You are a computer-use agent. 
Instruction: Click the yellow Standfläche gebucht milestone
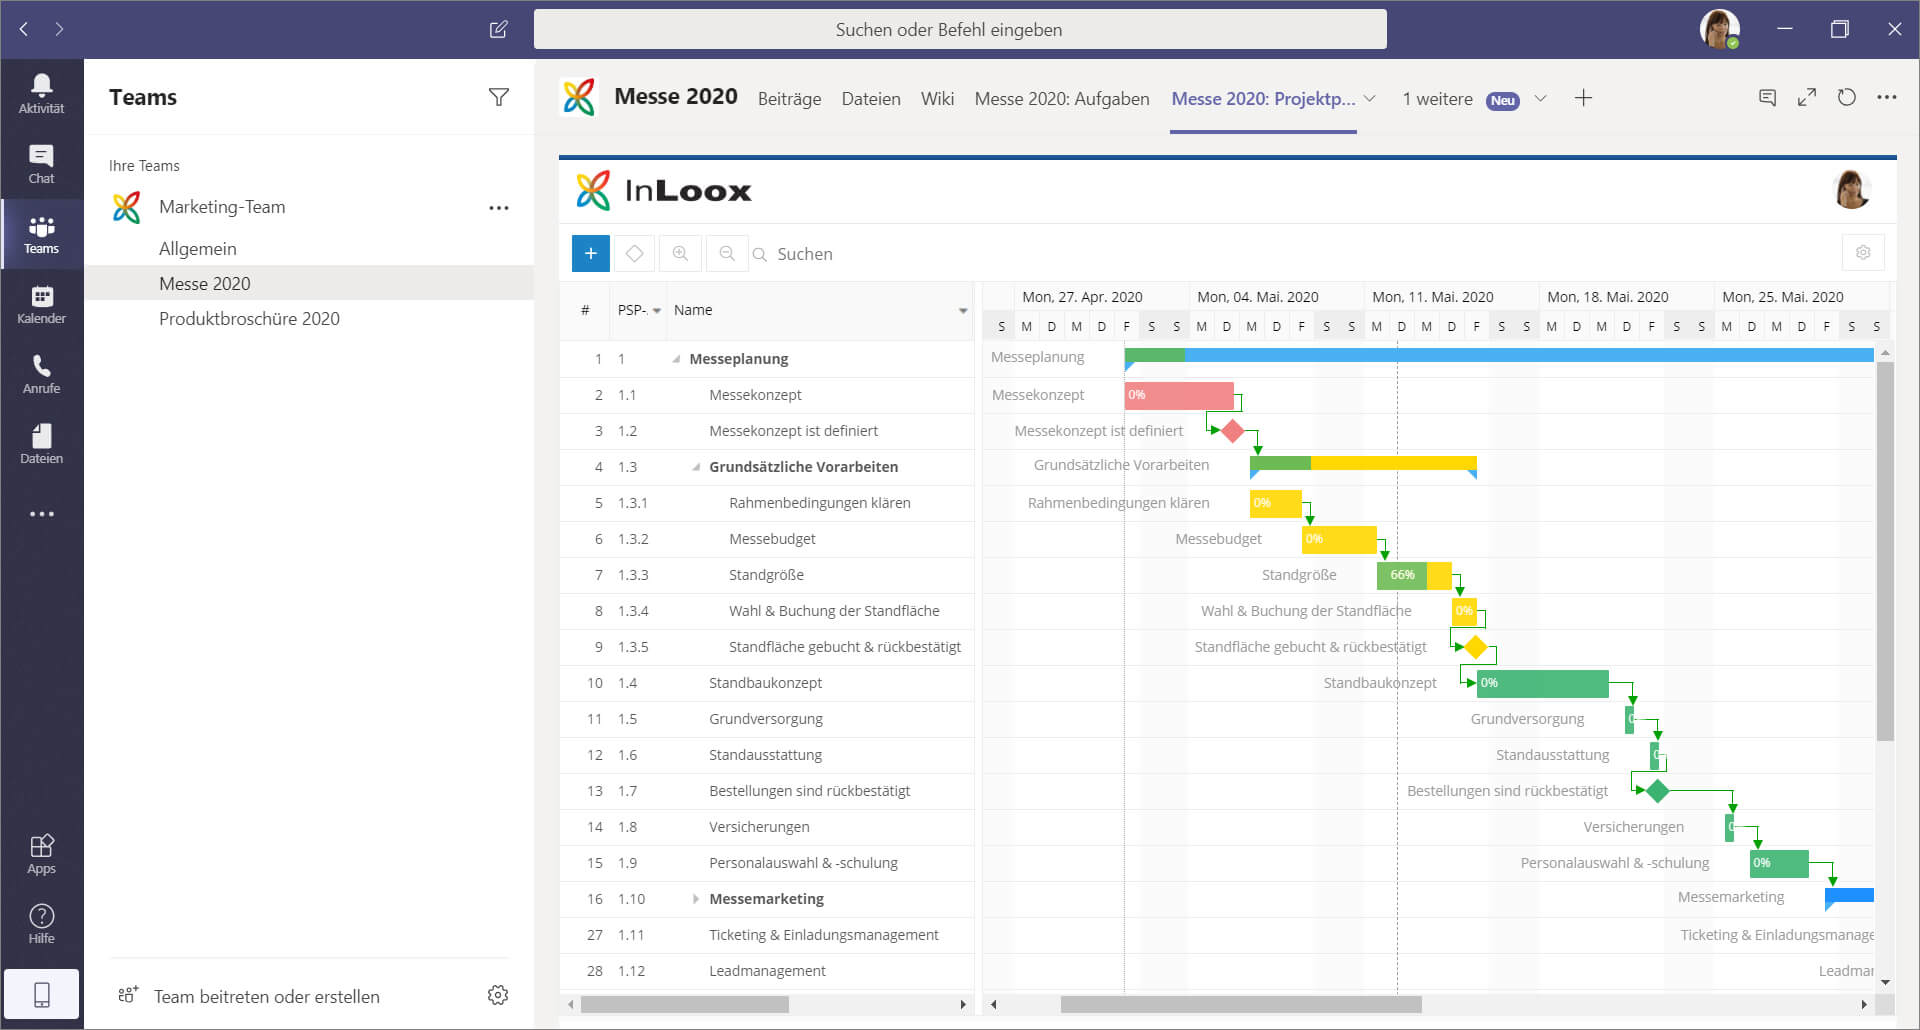(x=1475, y=647)
